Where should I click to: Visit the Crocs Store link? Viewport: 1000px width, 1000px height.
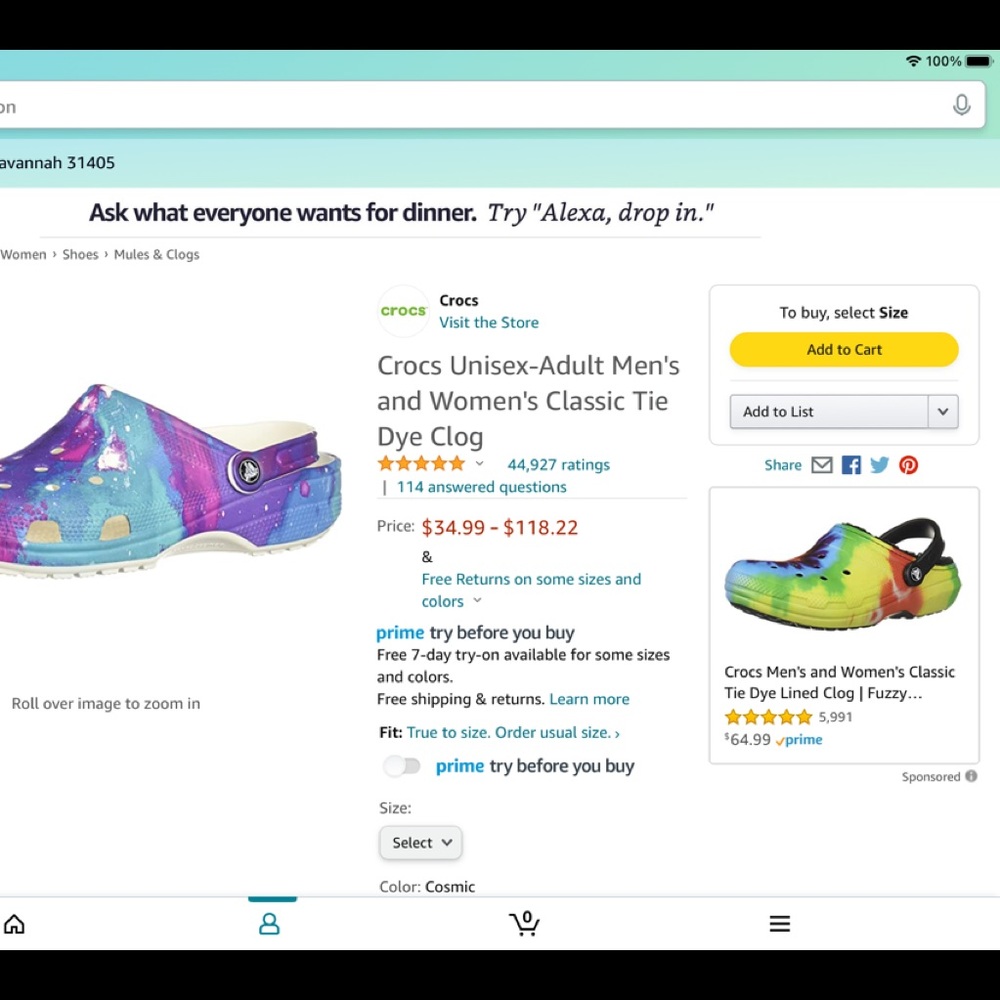(489, 322)
